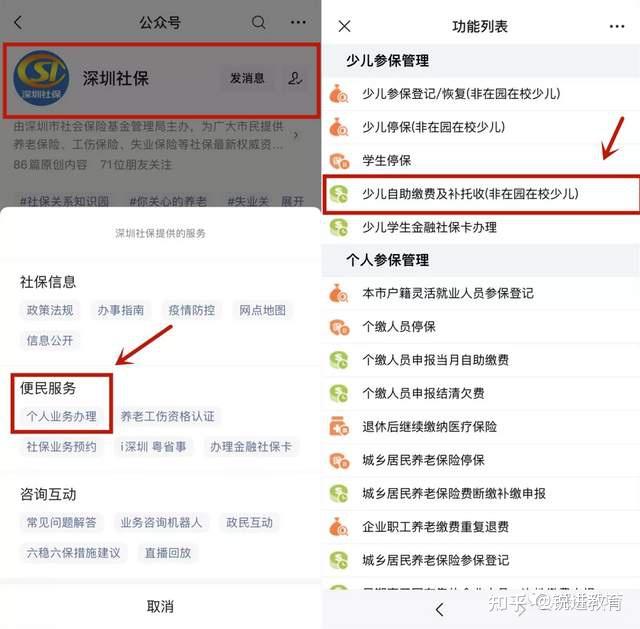
Task: Select 少儿自助缴费及补托收 list item
Action: pyautogui.click(x=481, y=194)
